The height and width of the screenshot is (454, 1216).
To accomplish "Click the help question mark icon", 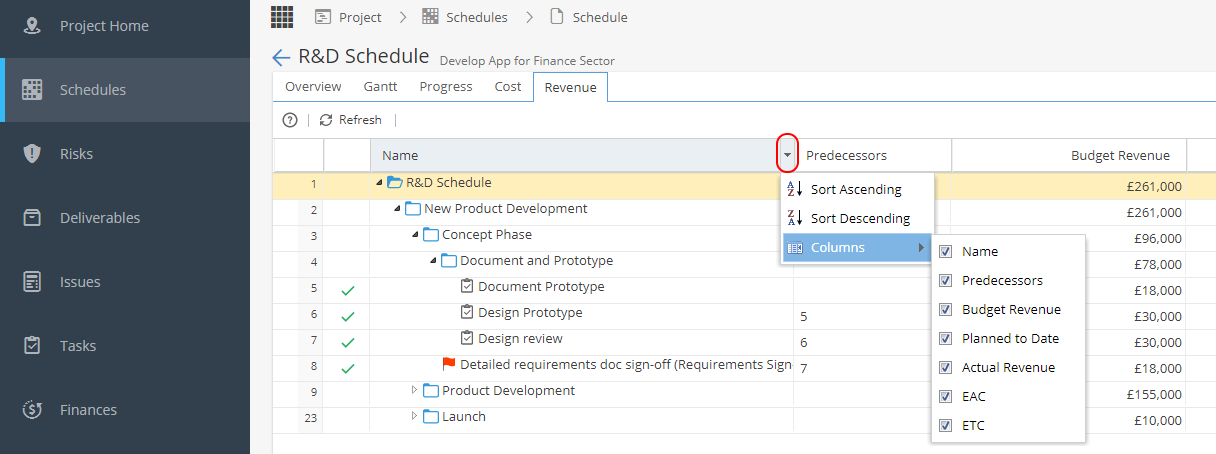I will click(x=290, y=120).
